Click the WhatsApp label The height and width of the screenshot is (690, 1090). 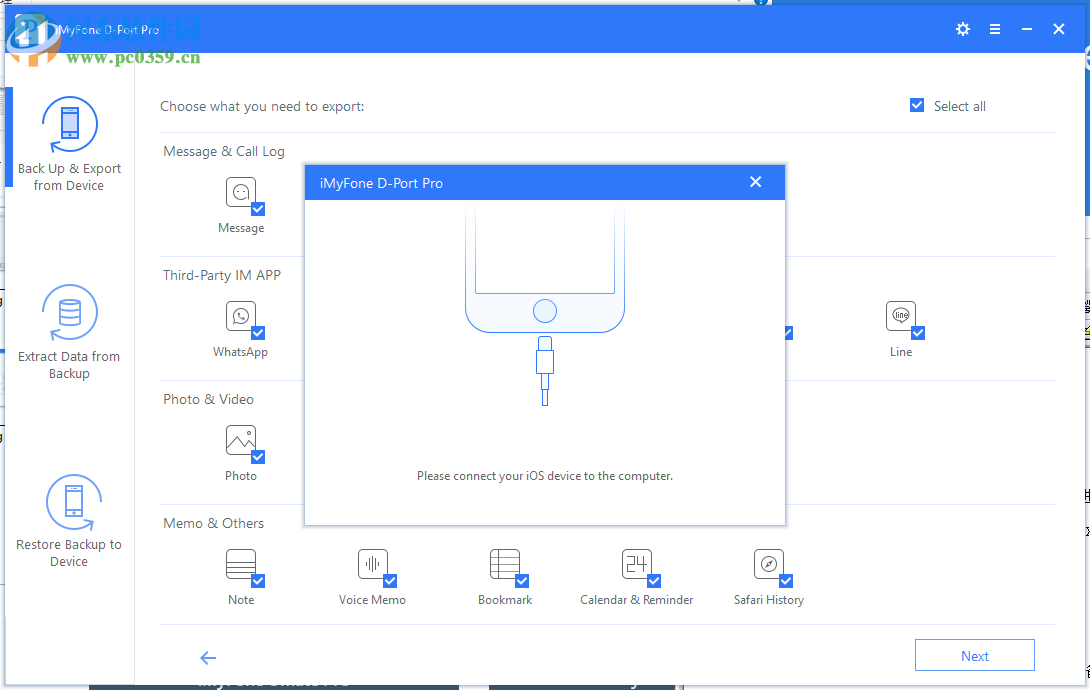click(x=241, y=352)
